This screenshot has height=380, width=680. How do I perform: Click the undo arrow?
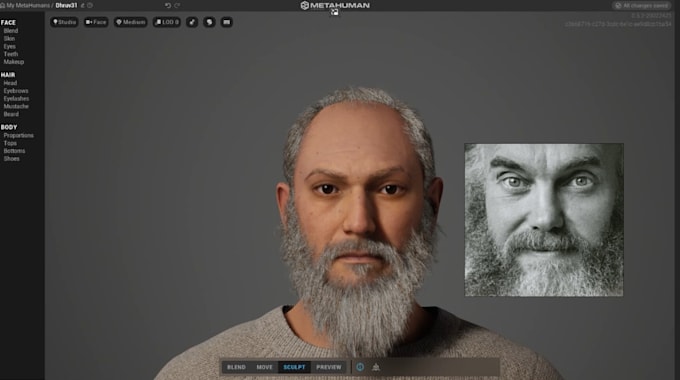click(168, 6)
